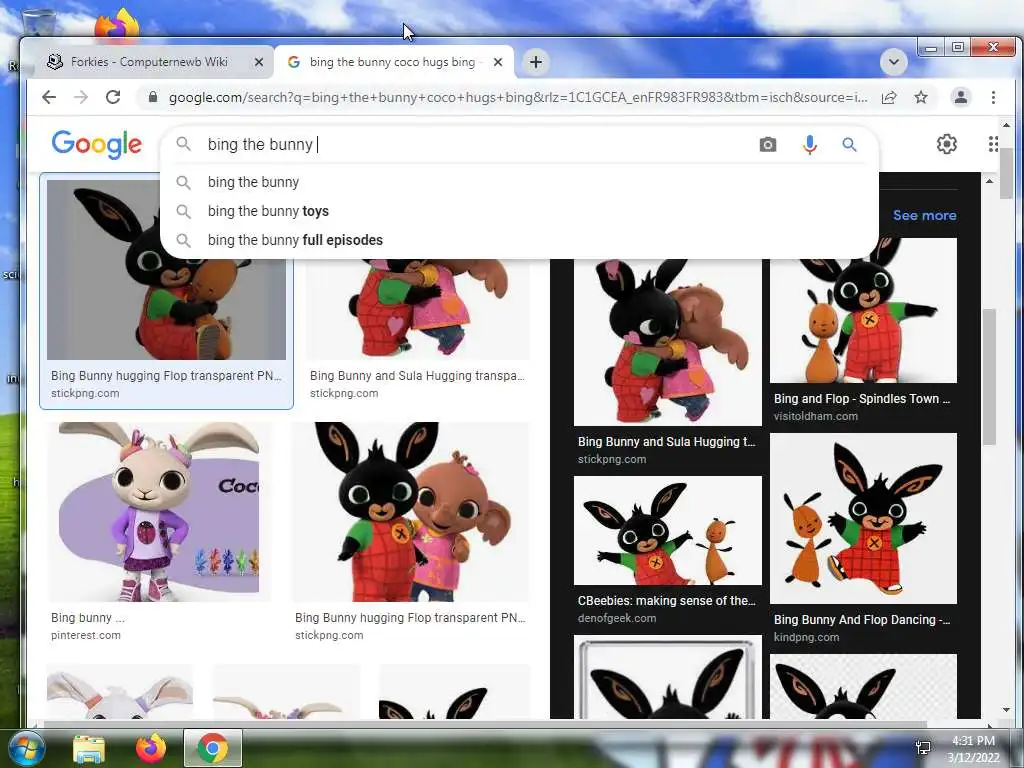Choose suggestion 'bing the bunny toys'
1024x768 pixels.
click(x=268, y=211)
